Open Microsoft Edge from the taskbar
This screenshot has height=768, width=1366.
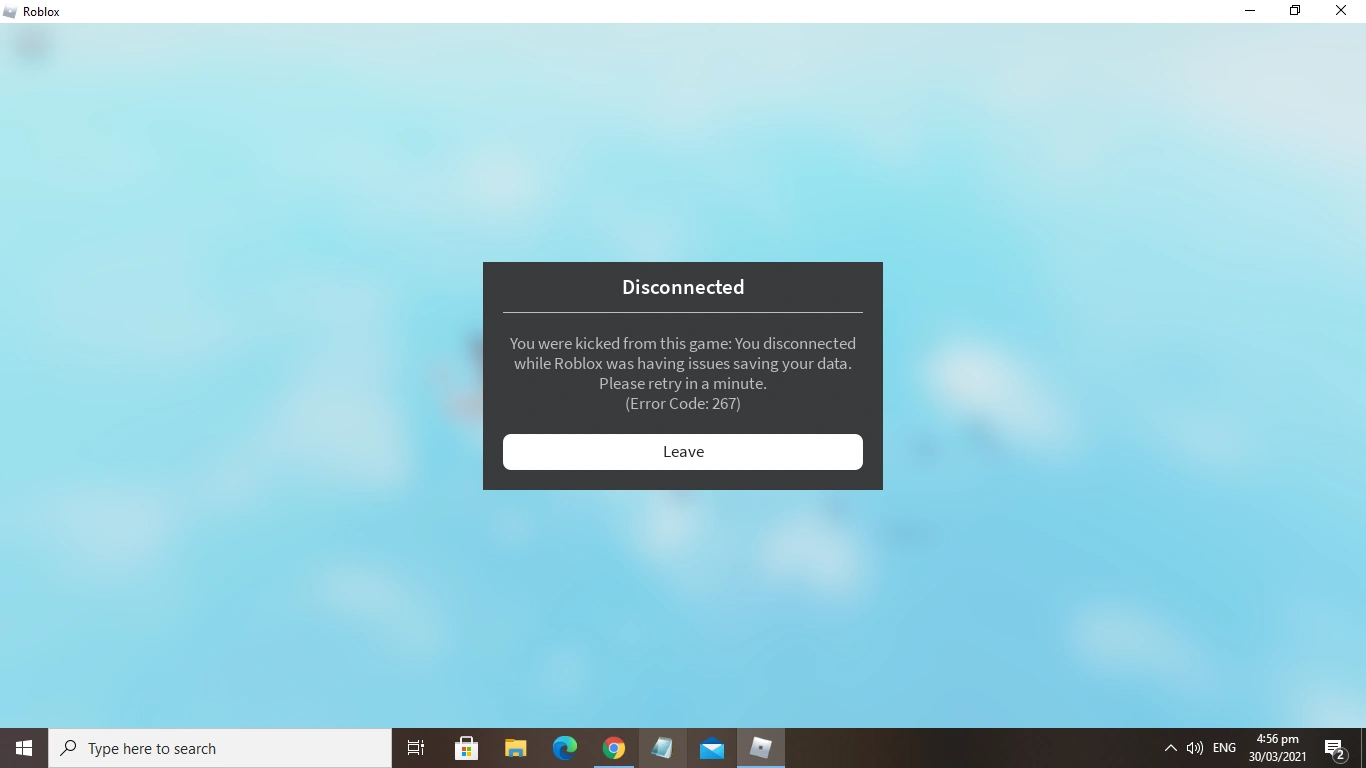coord(564,747)
